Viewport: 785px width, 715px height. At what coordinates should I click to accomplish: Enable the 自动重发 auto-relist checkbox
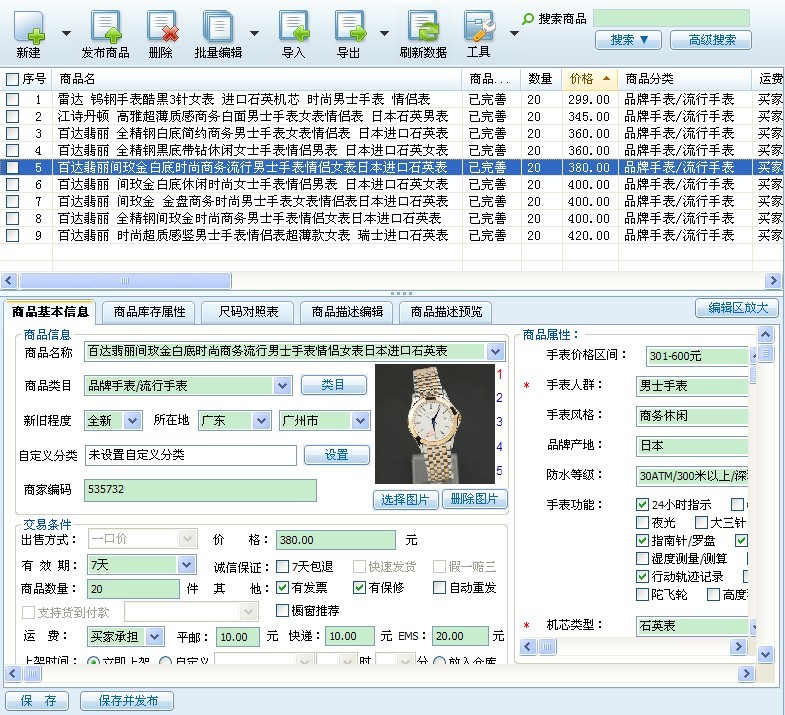439,588
